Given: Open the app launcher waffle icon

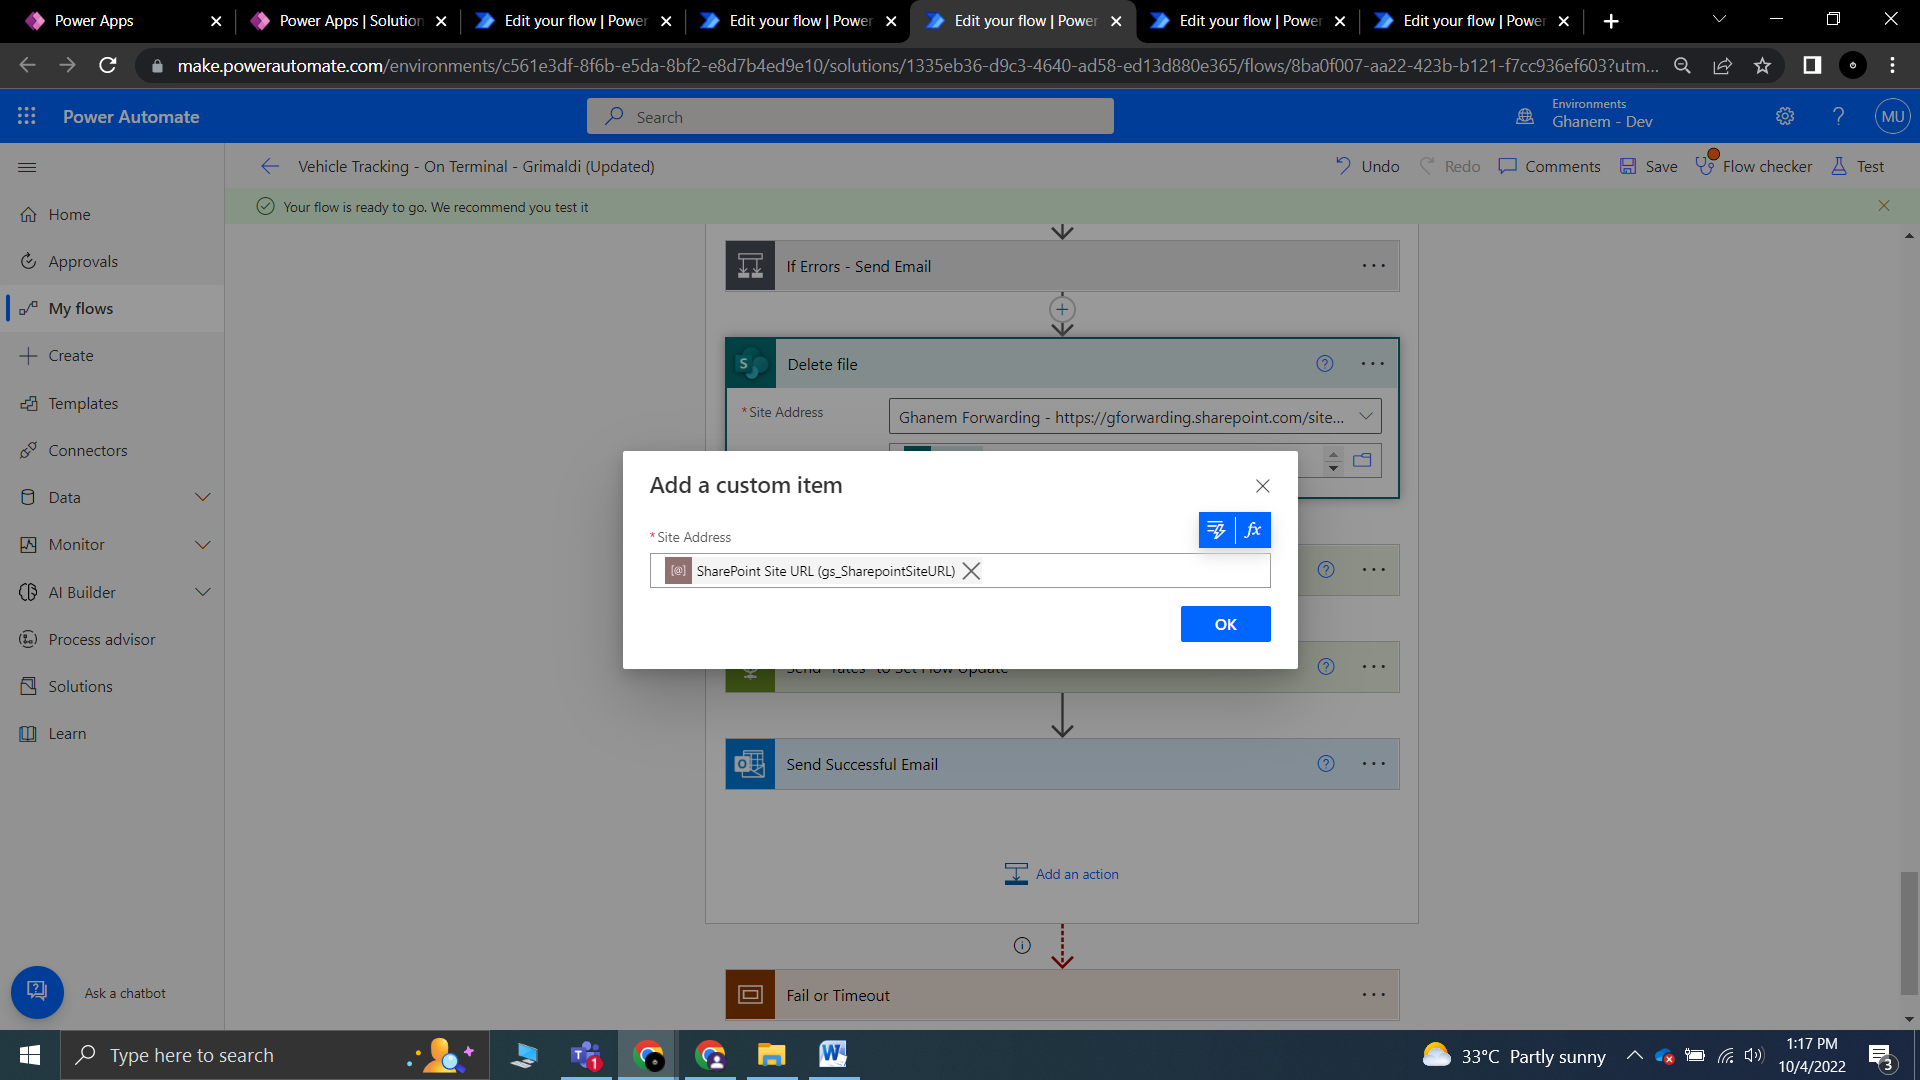Looking at the screenshot, I should (27, 116).
